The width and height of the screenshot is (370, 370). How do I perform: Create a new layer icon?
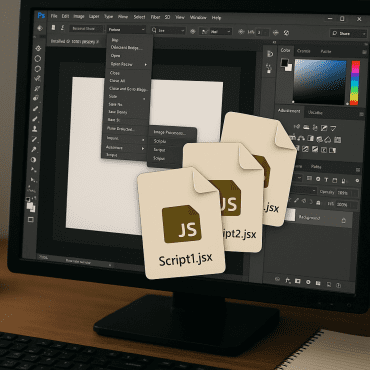coord(329,285)
